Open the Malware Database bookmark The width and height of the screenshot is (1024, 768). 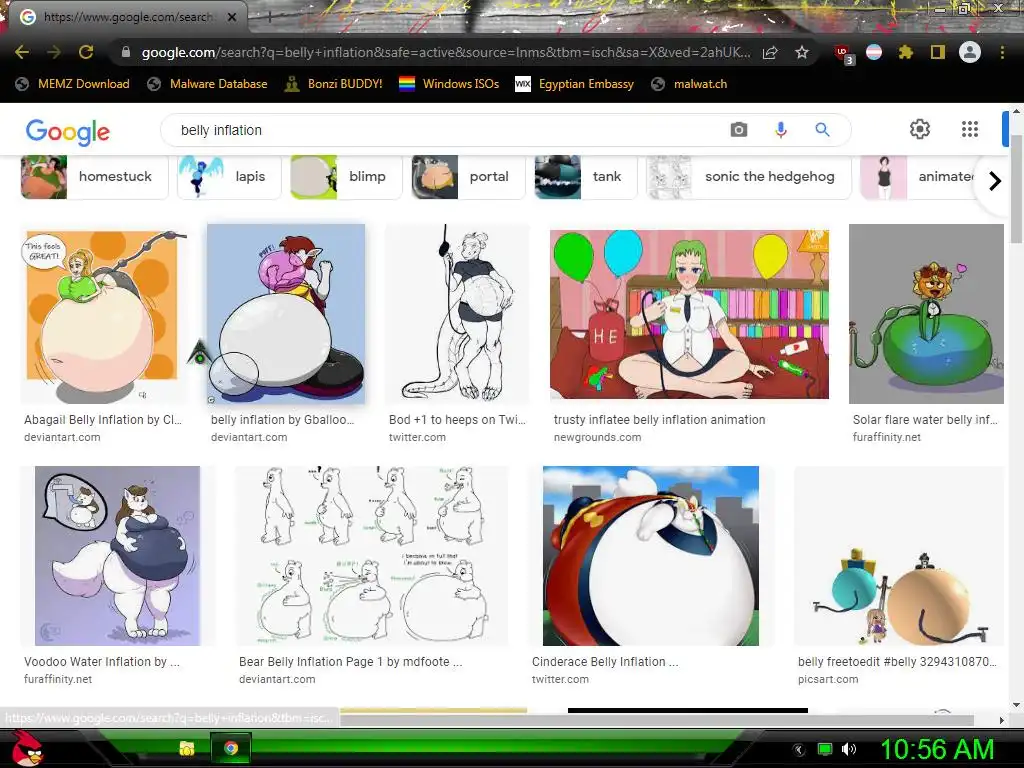point(207,84)
